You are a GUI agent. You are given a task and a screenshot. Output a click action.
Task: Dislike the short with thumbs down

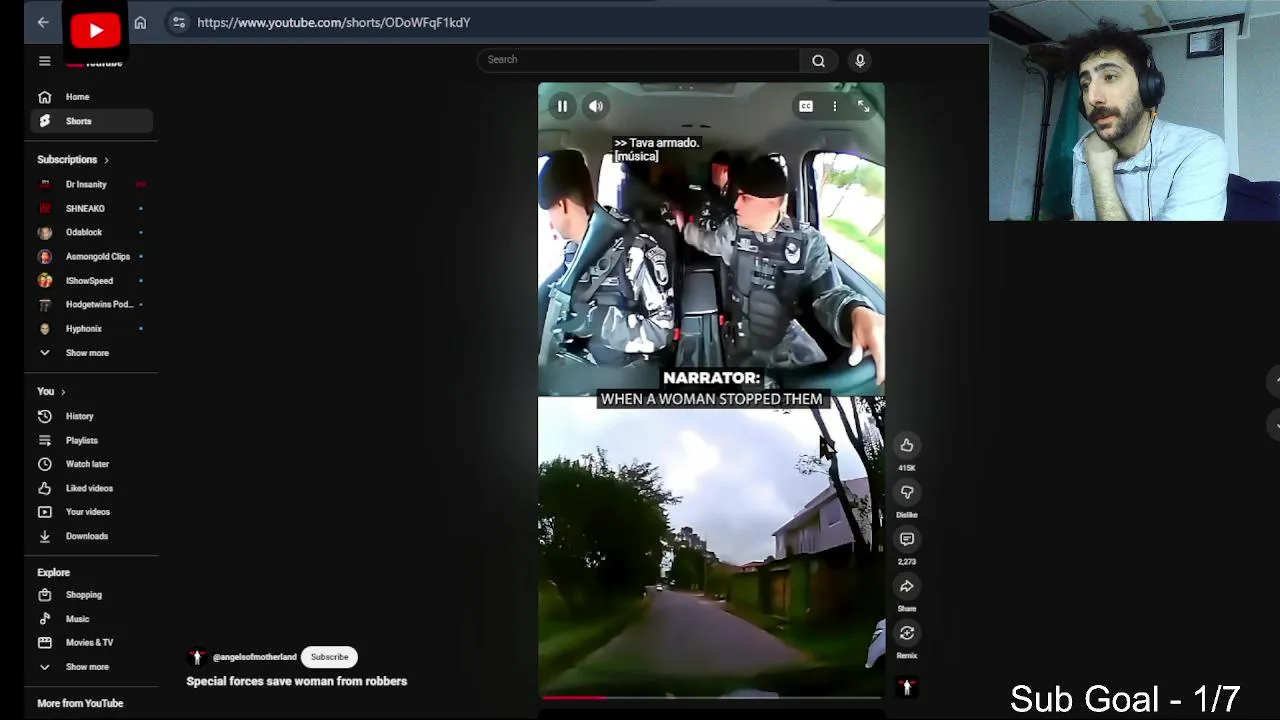point(907,492)
